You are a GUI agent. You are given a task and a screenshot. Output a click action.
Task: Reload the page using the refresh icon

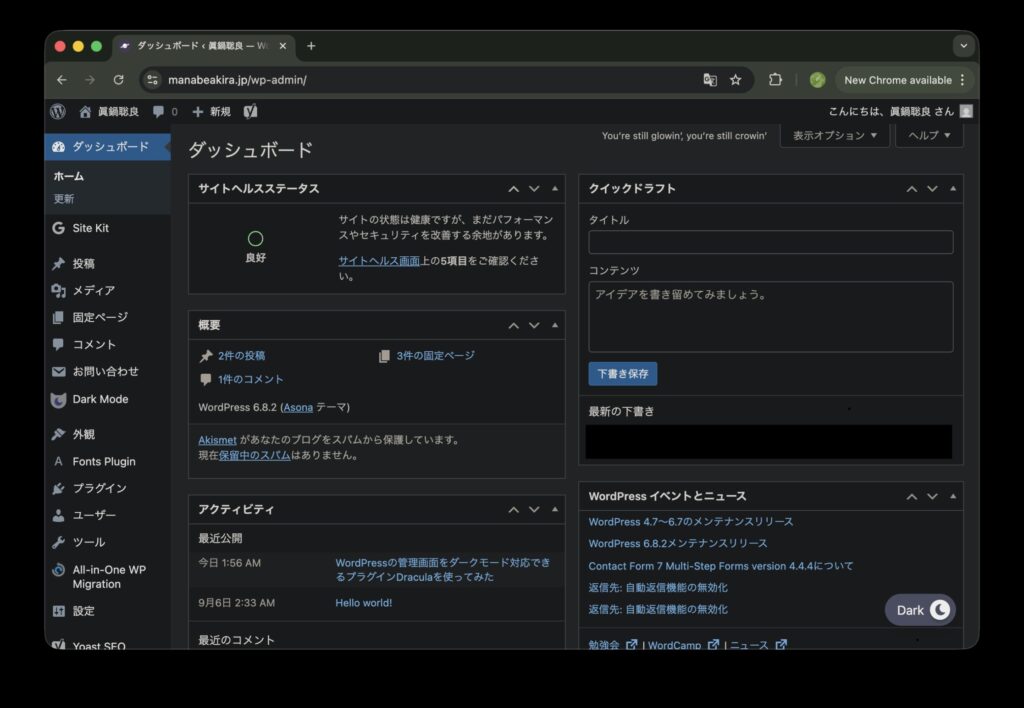point(119,80)
